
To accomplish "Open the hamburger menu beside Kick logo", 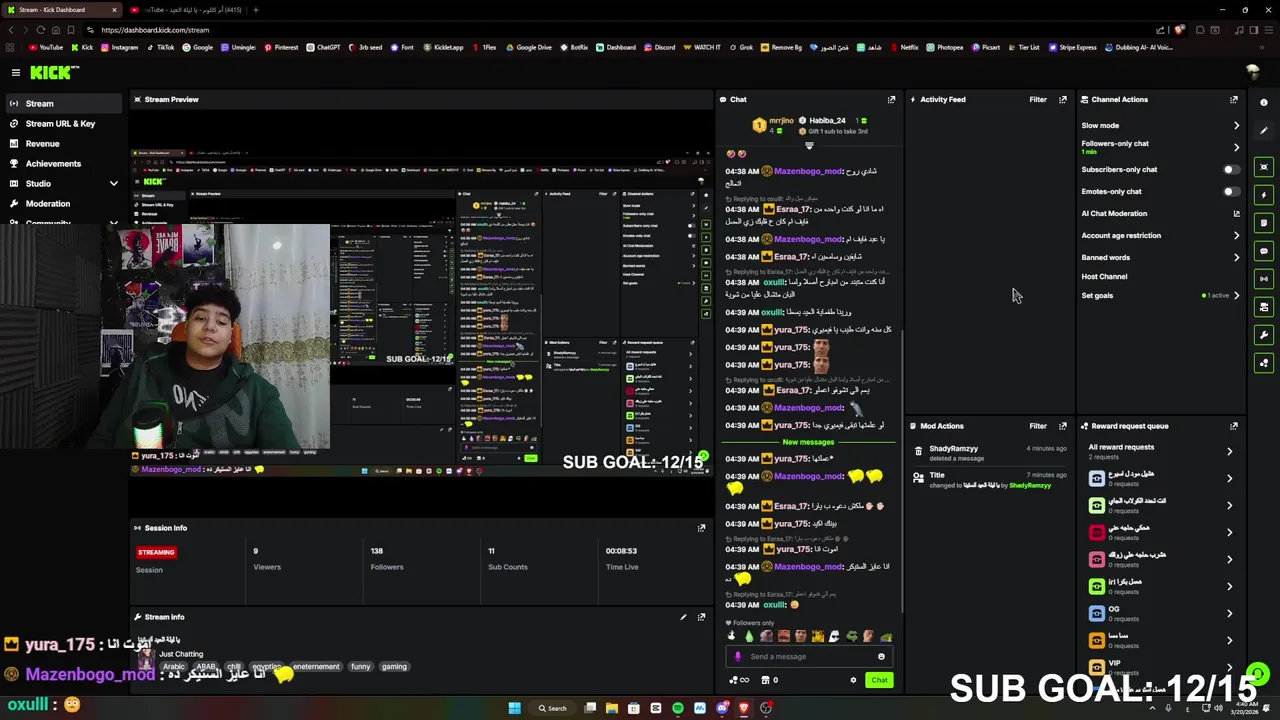I will coord(15,72).
